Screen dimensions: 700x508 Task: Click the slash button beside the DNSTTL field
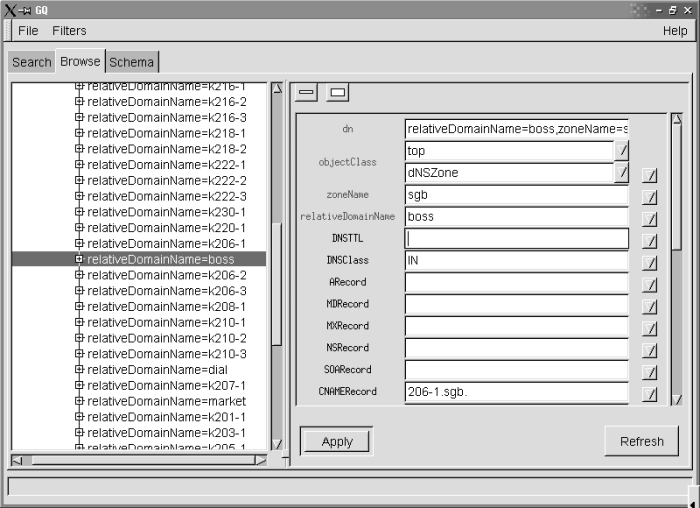tap(649, 241)
